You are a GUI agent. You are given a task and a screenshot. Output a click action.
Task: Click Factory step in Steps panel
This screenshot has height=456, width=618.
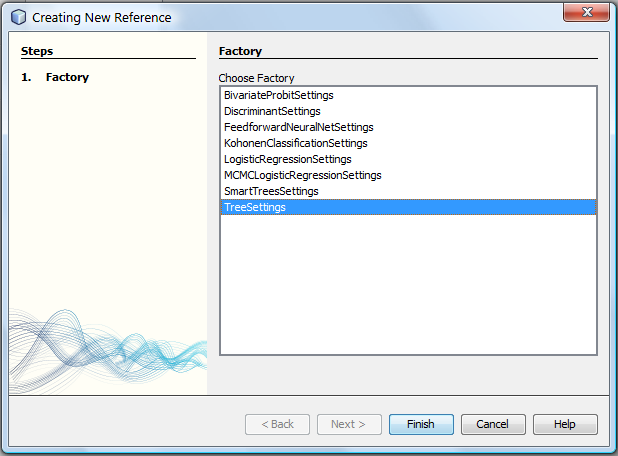[x=67, y=77]
